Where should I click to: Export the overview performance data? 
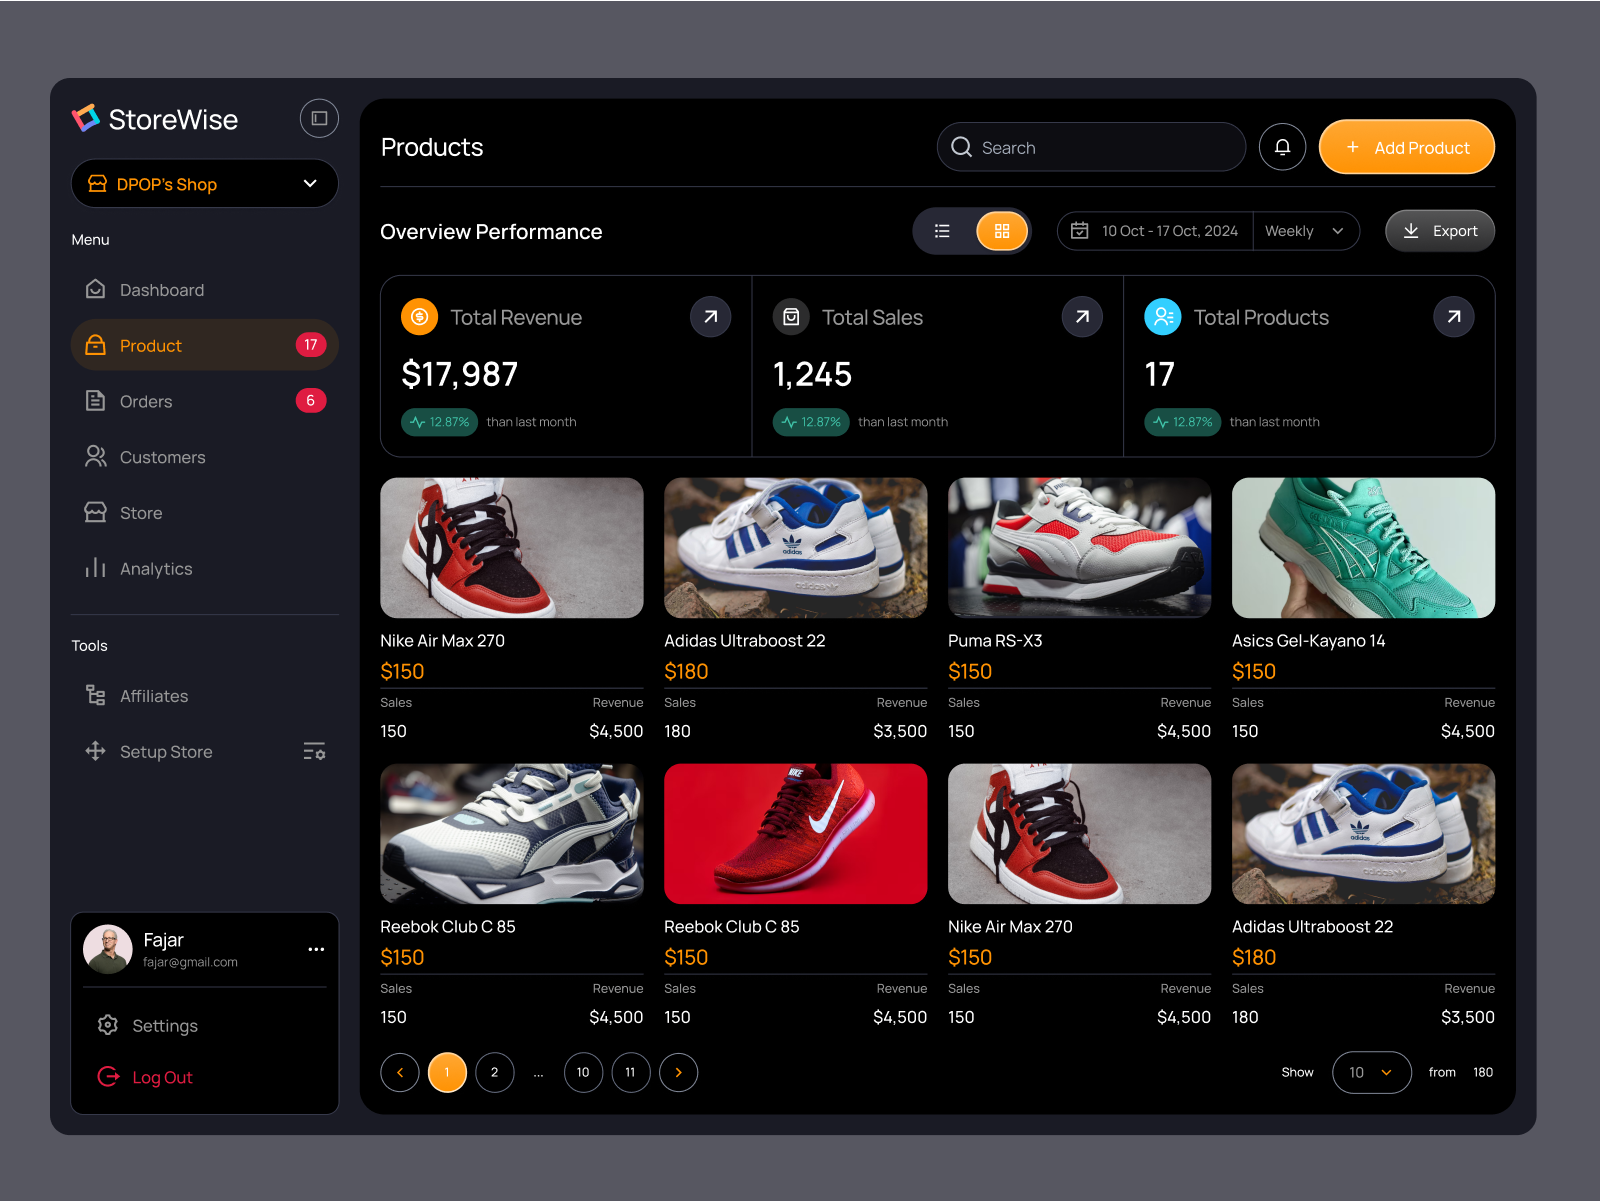(1440, 230)
